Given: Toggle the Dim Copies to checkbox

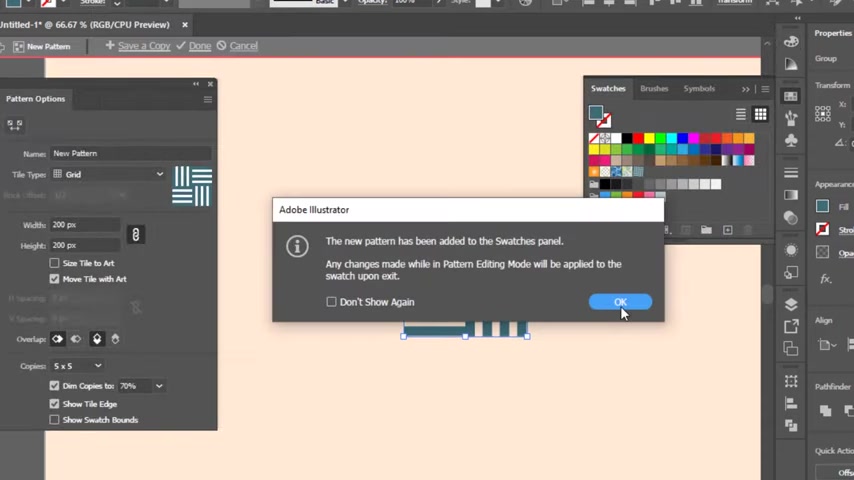Looking at the screenshot, I should coord(54,386).
